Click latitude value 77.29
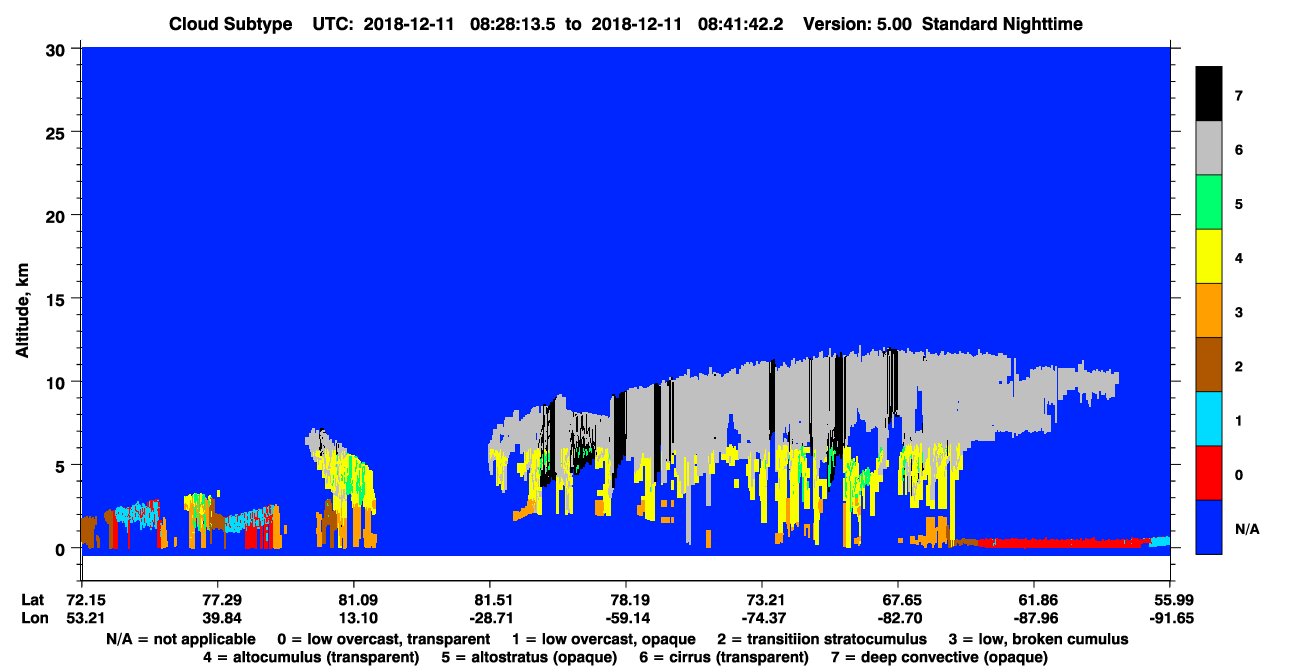The image size is (1300, 667). click(217, 599)
